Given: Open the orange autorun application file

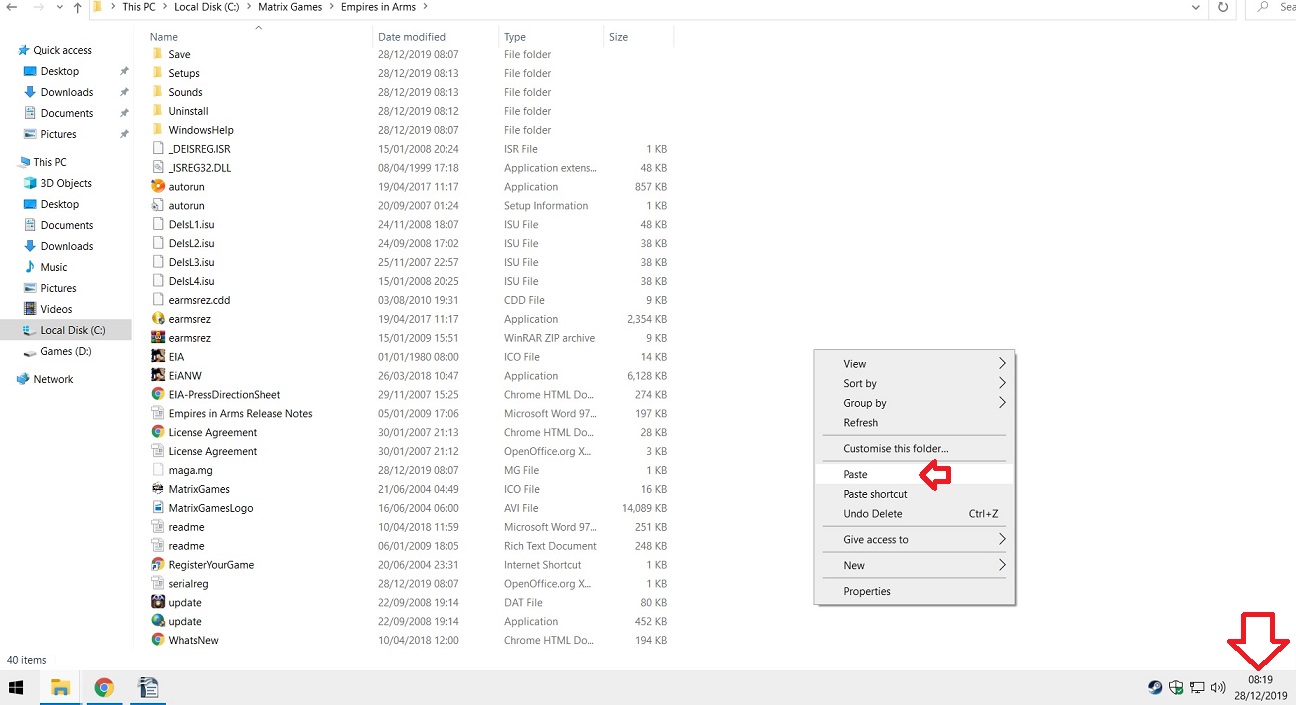Looking at the screenshot, I should pos(186,187).
